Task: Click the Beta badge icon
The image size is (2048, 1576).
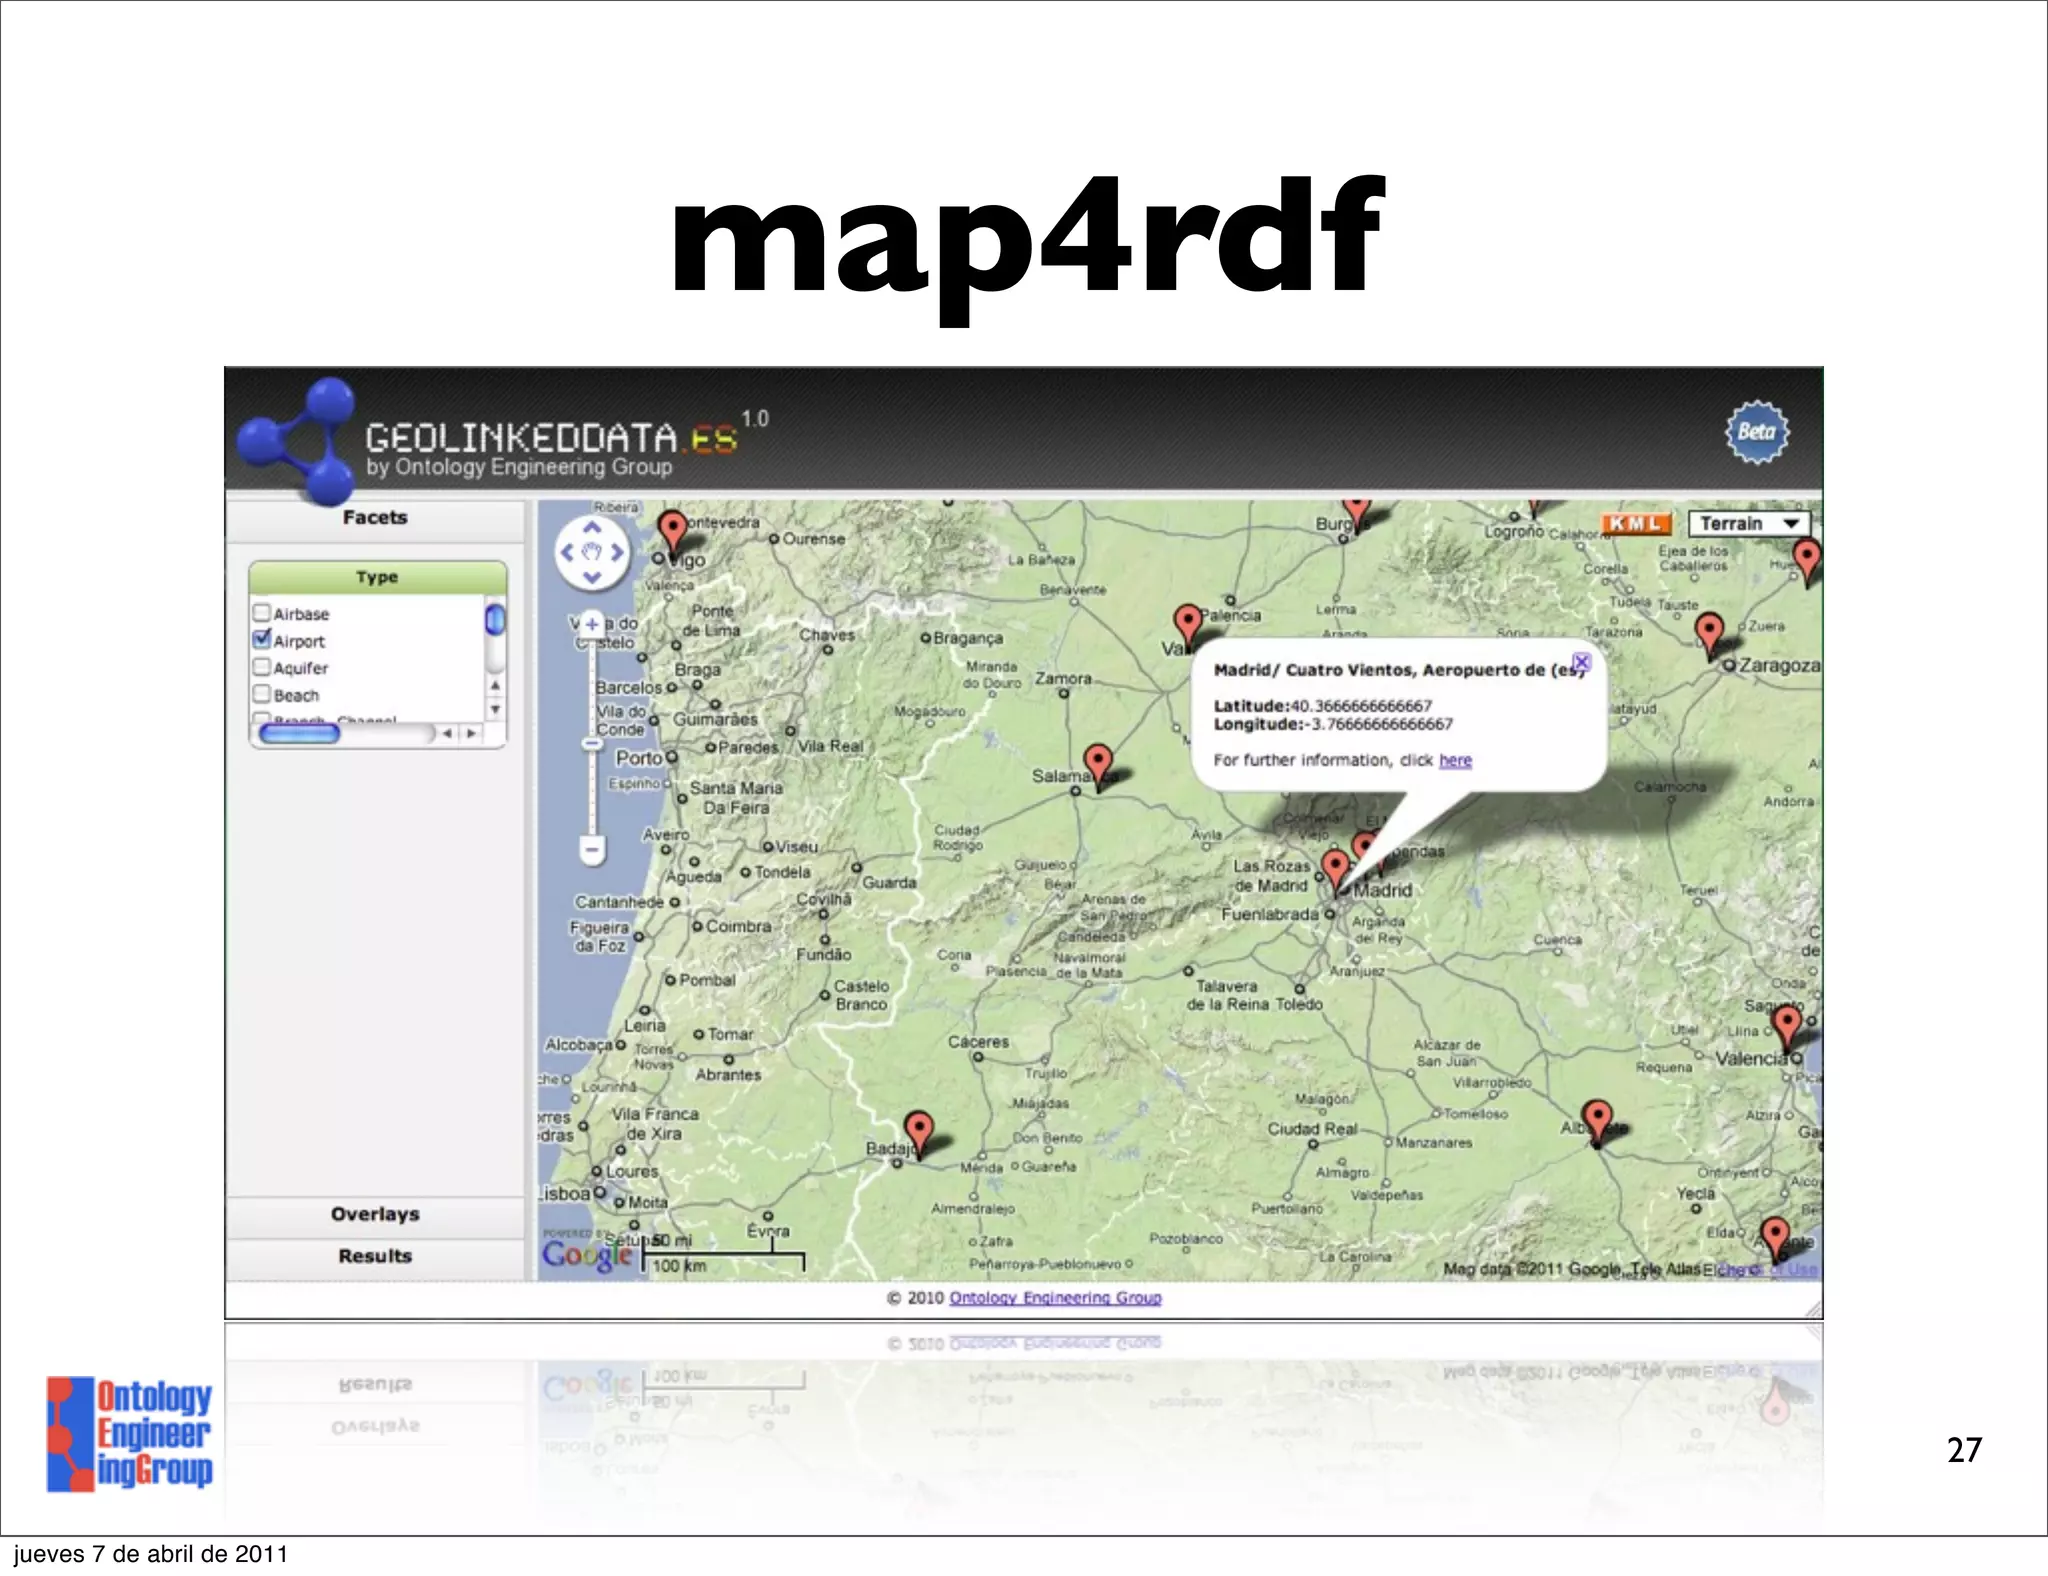Action: 1757,432
